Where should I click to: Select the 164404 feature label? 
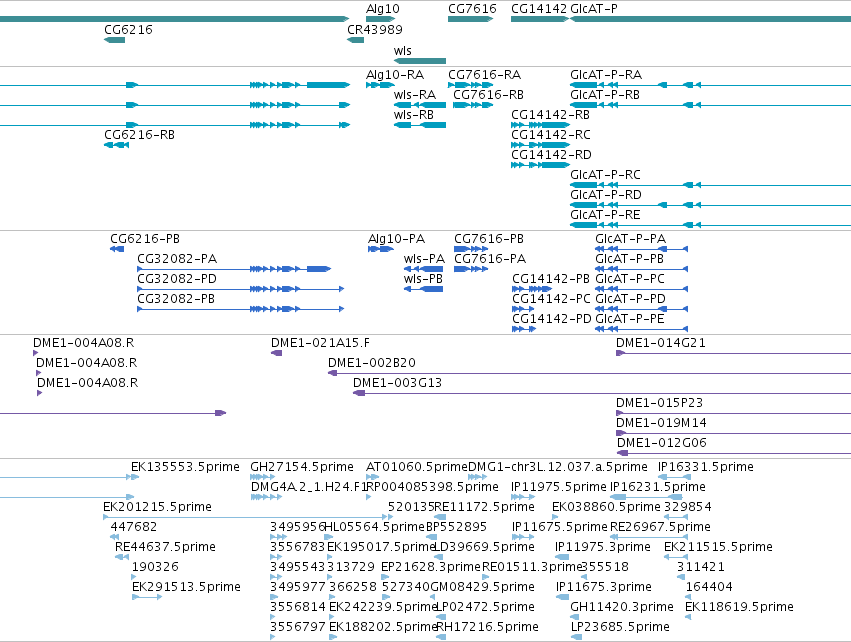tap(709, 587)
